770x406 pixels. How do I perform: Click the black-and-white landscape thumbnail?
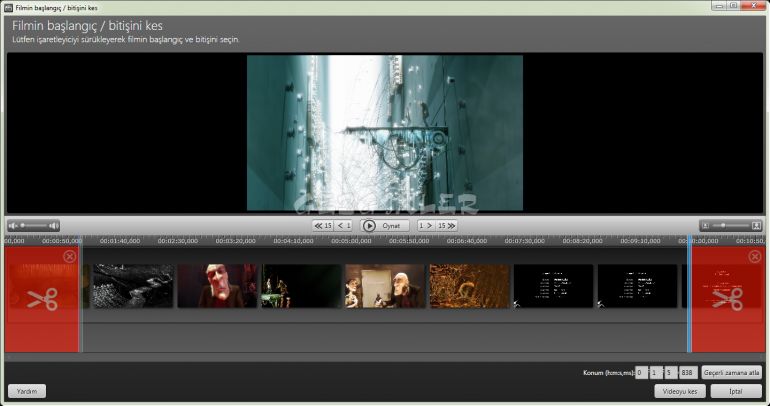coord(133,286)
